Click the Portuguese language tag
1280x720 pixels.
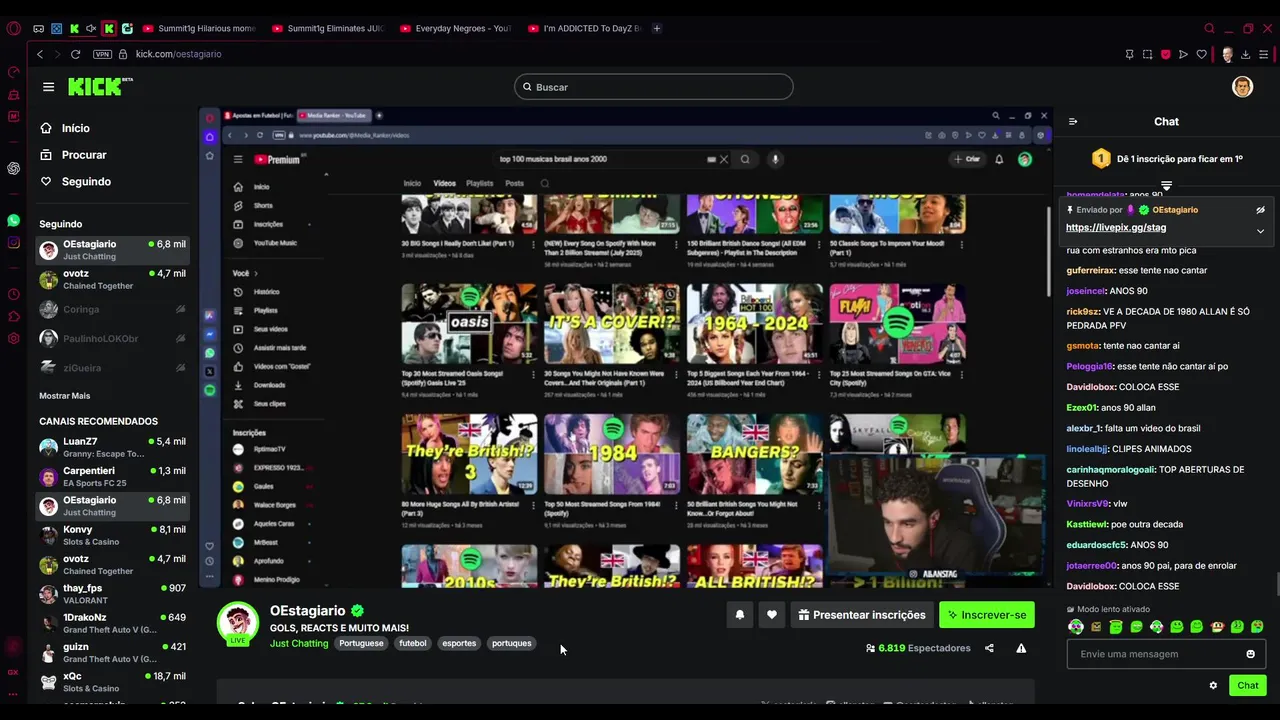(361, 643)
